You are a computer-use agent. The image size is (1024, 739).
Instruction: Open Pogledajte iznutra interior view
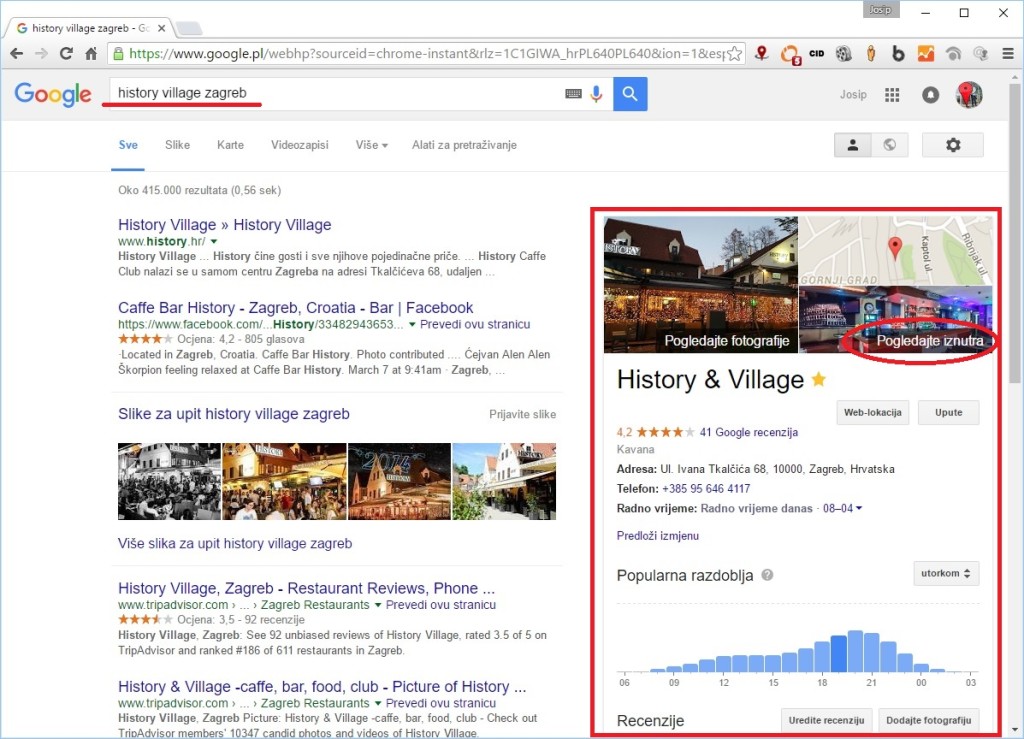pos(895,319)
